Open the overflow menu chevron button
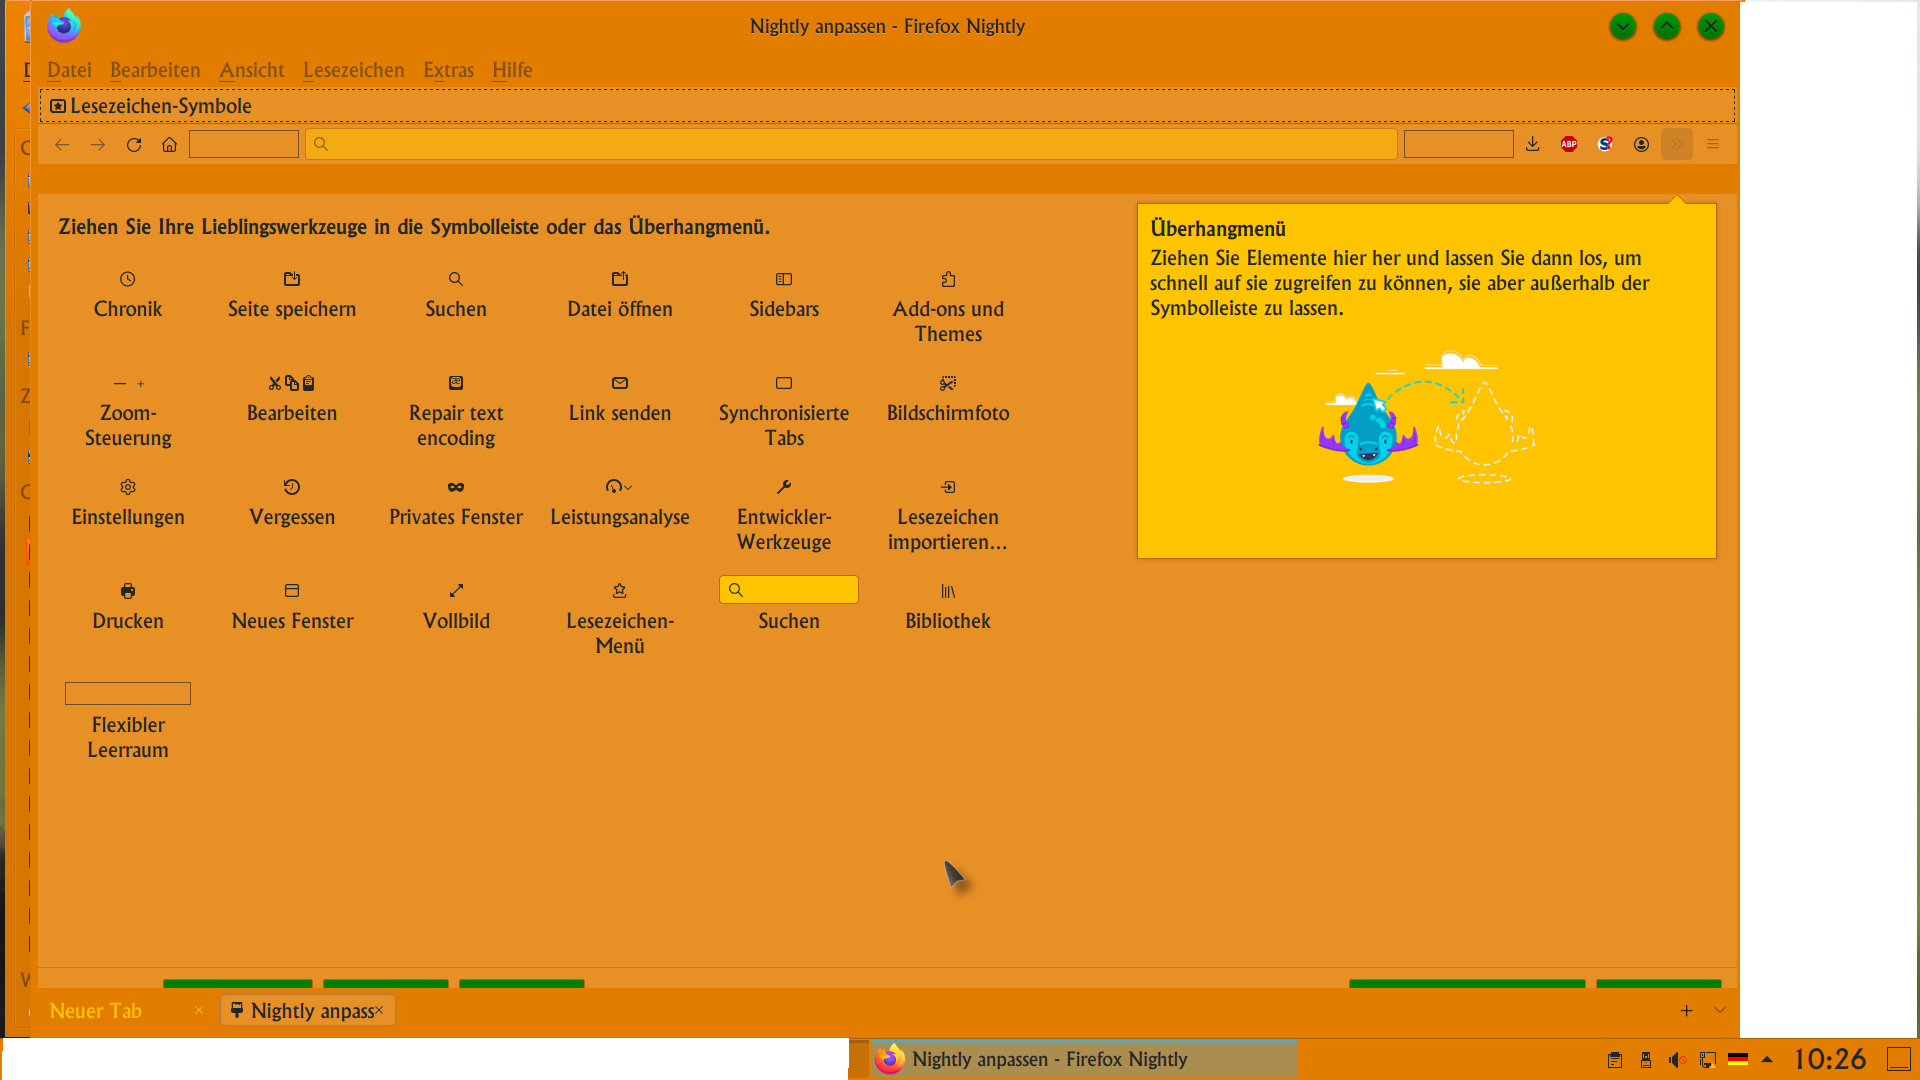The image size is (1920, 1080). [1676, 144]
